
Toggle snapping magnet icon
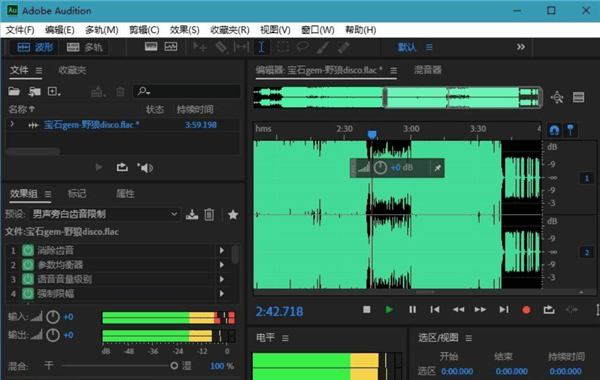click(554, 130)
